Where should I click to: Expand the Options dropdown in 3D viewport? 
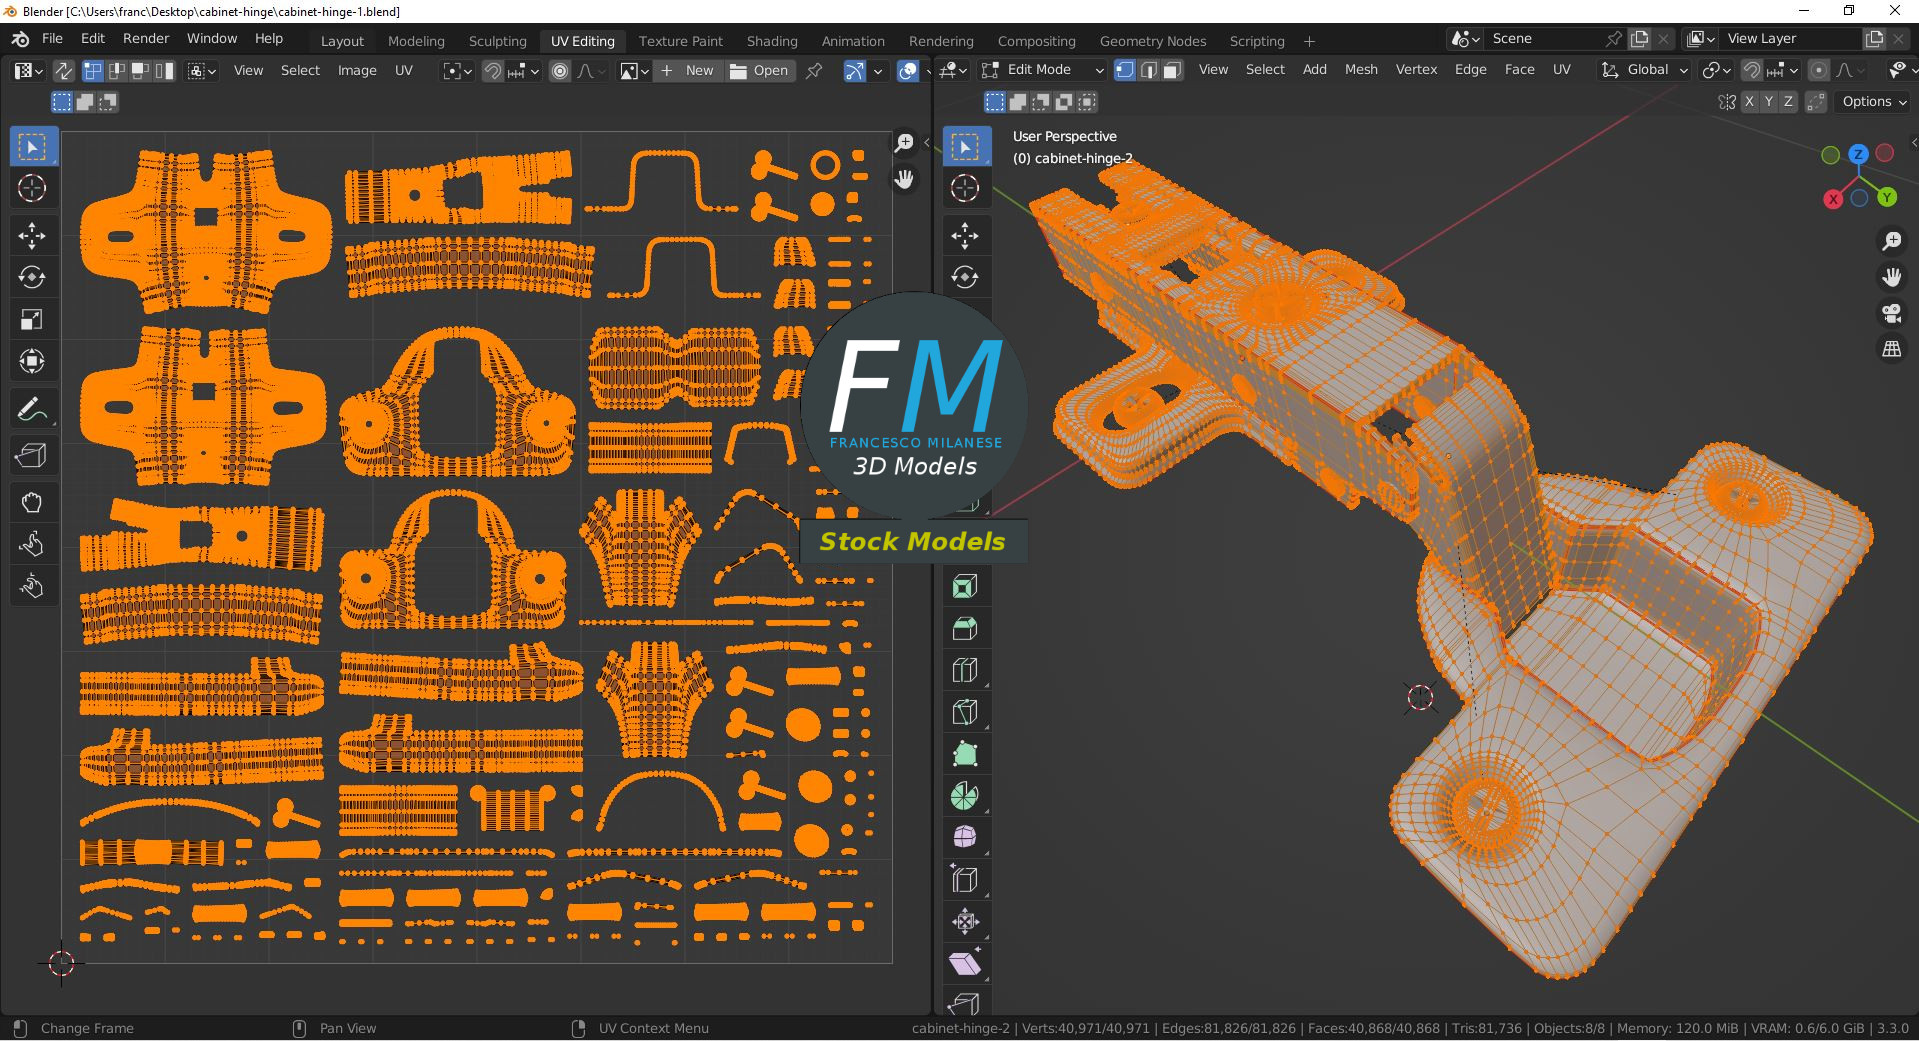1873,101
